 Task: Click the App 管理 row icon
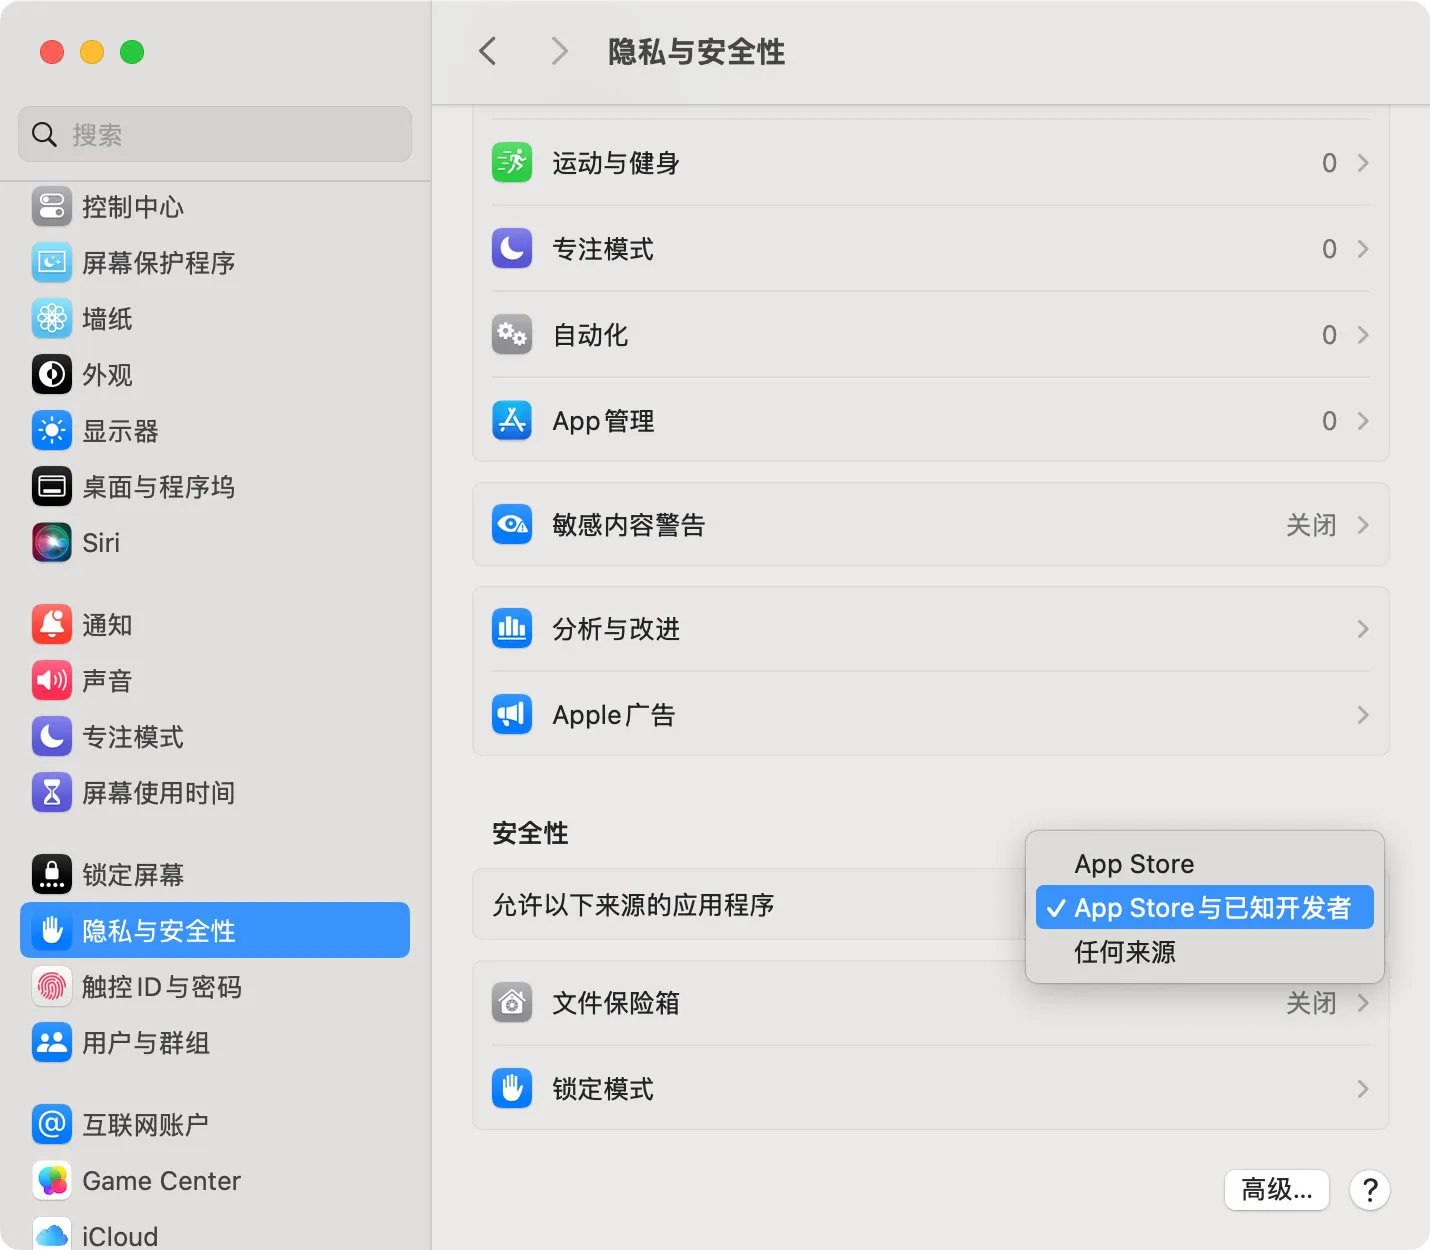511,420
